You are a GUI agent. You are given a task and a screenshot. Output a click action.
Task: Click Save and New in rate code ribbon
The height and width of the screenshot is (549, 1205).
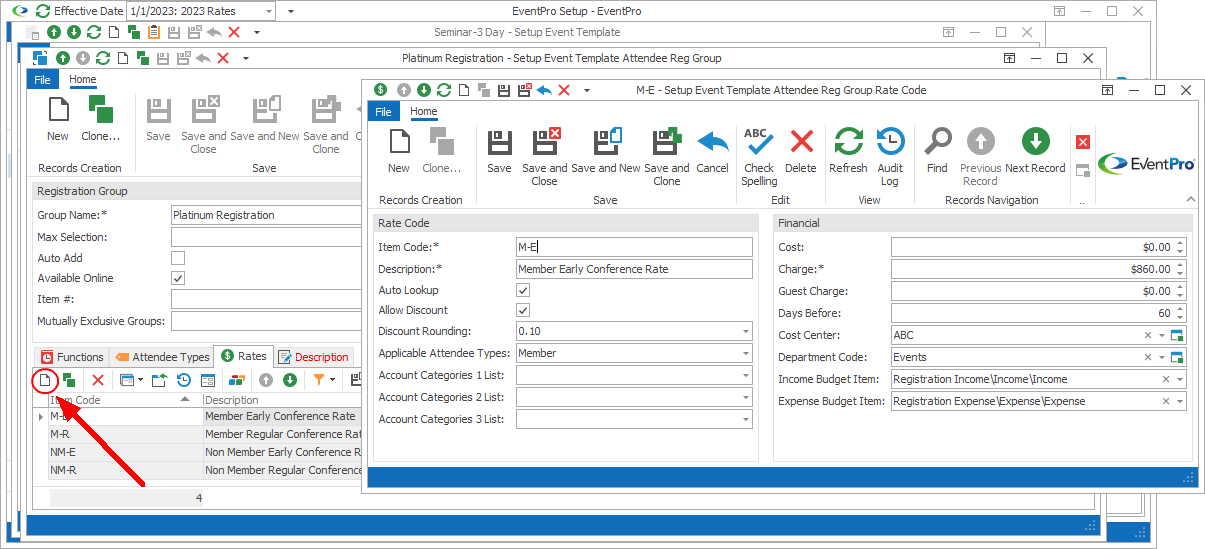(x=606, y=150)
